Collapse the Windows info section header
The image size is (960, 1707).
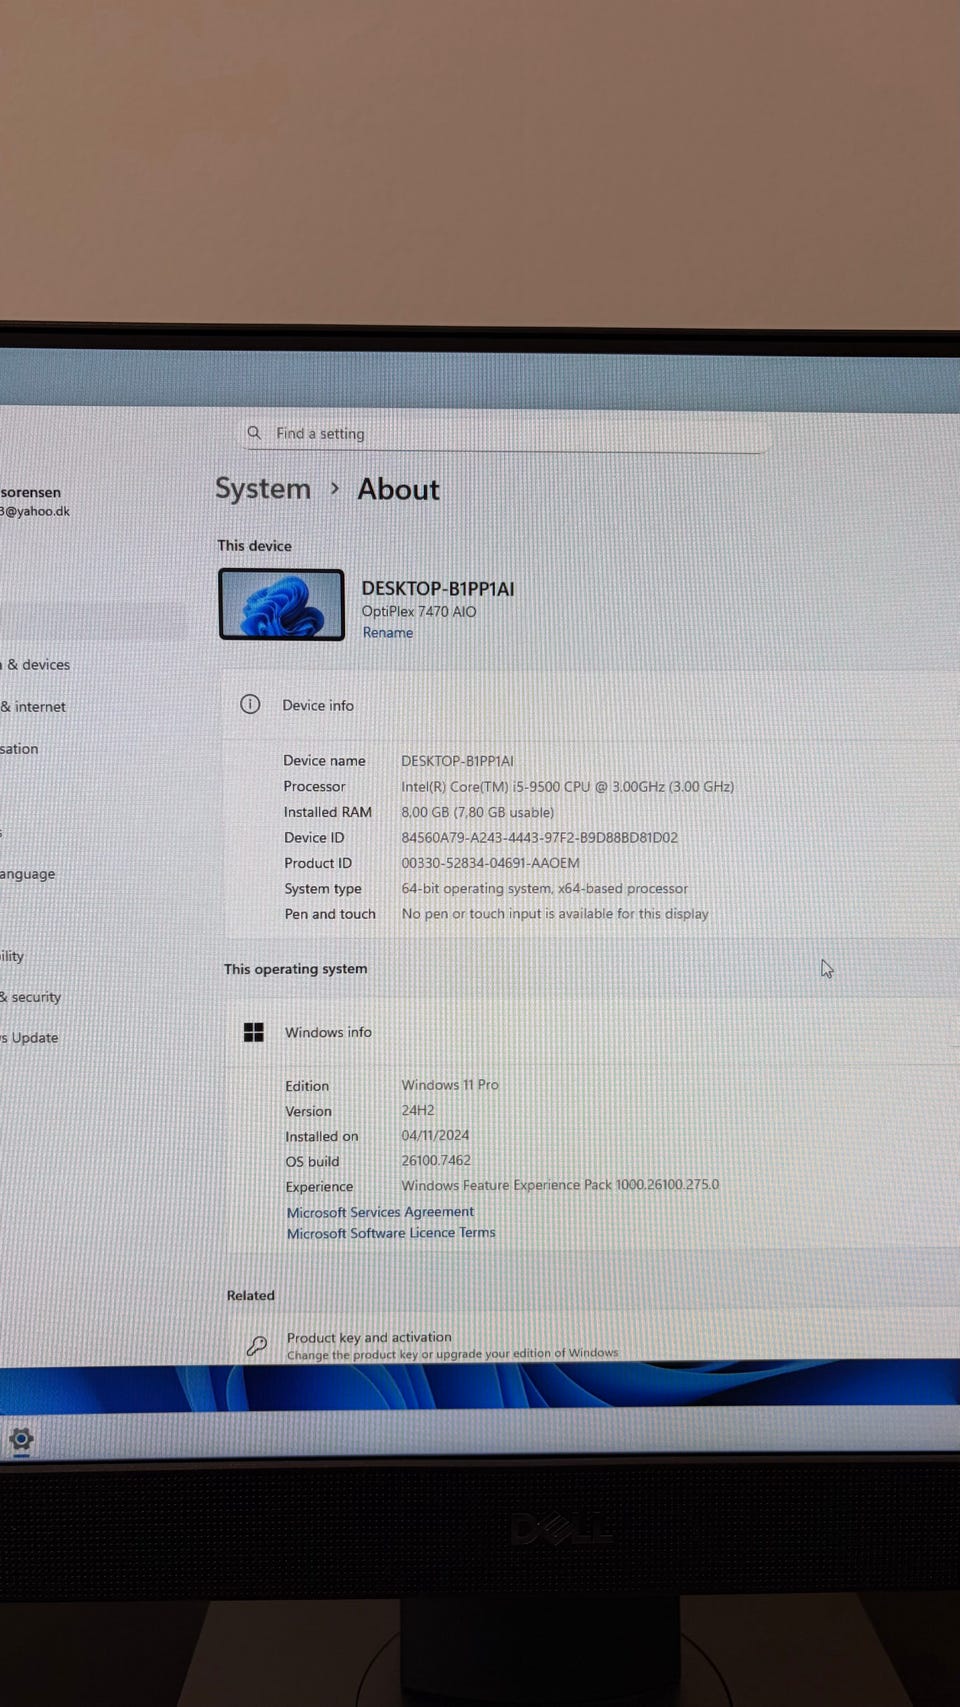590,1032
